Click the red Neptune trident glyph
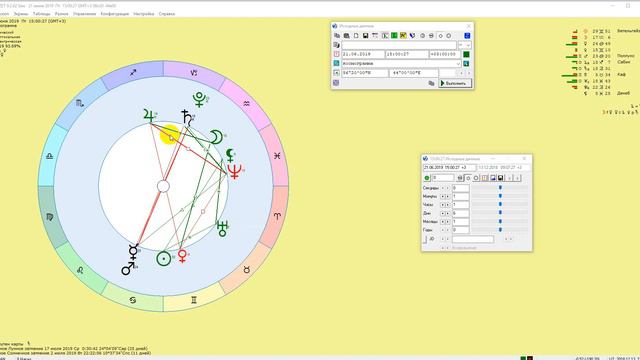Screen dimensions: 640x360 click(x=235, y=171)
